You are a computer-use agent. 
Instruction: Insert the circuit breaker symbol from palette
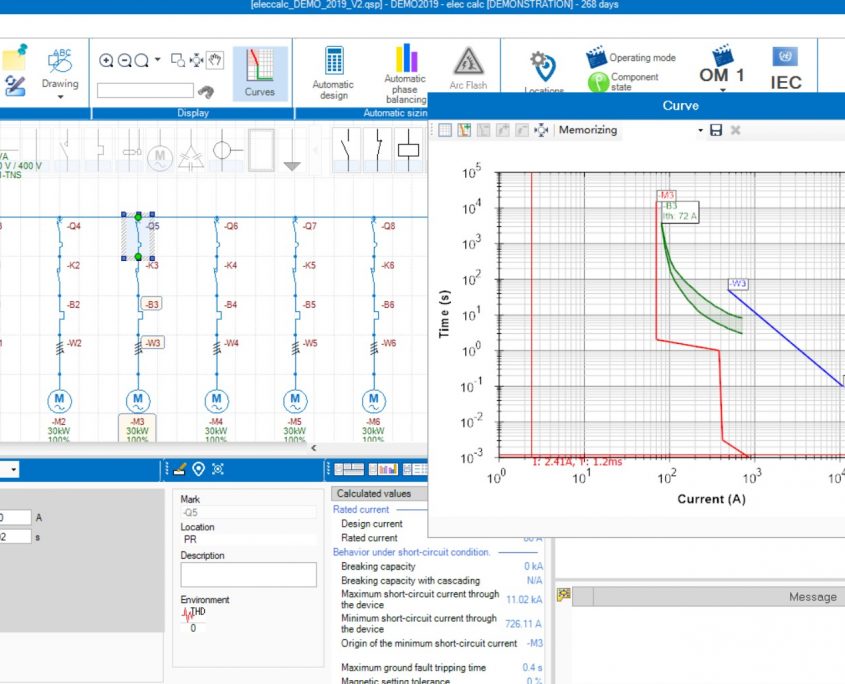[x=378, y=150]
